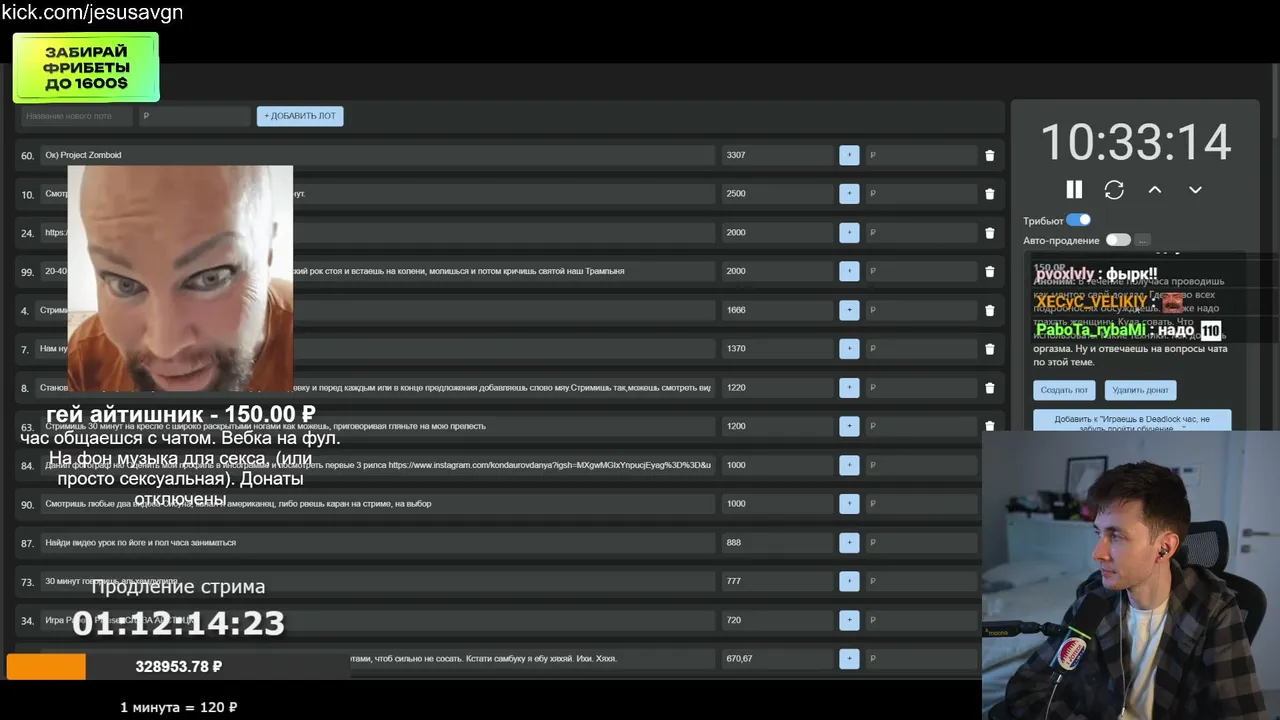Edit the 1220 price field
Image resolution: width=1280 pixels, height=720 pixels.
777,388
